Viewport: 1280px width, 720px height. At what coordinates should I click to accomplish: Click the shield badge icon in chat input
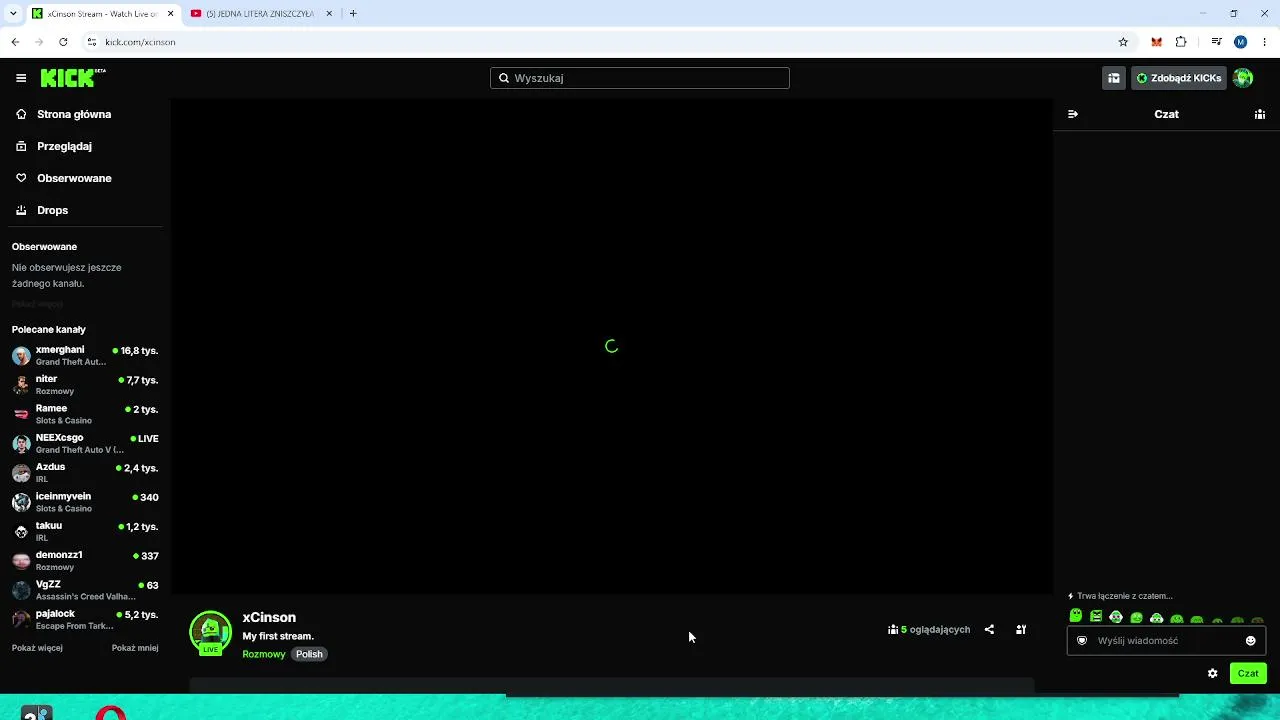point(1082,641)
